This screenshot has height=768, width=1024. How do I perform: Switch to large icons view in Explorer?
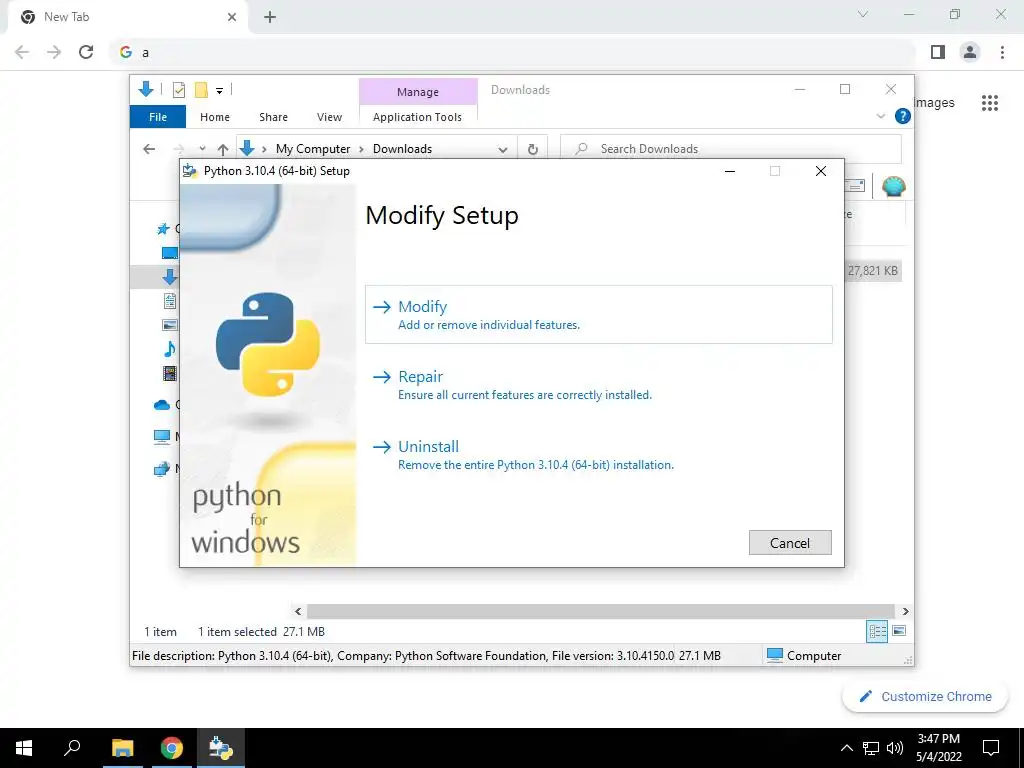click(x=899, y=631)
